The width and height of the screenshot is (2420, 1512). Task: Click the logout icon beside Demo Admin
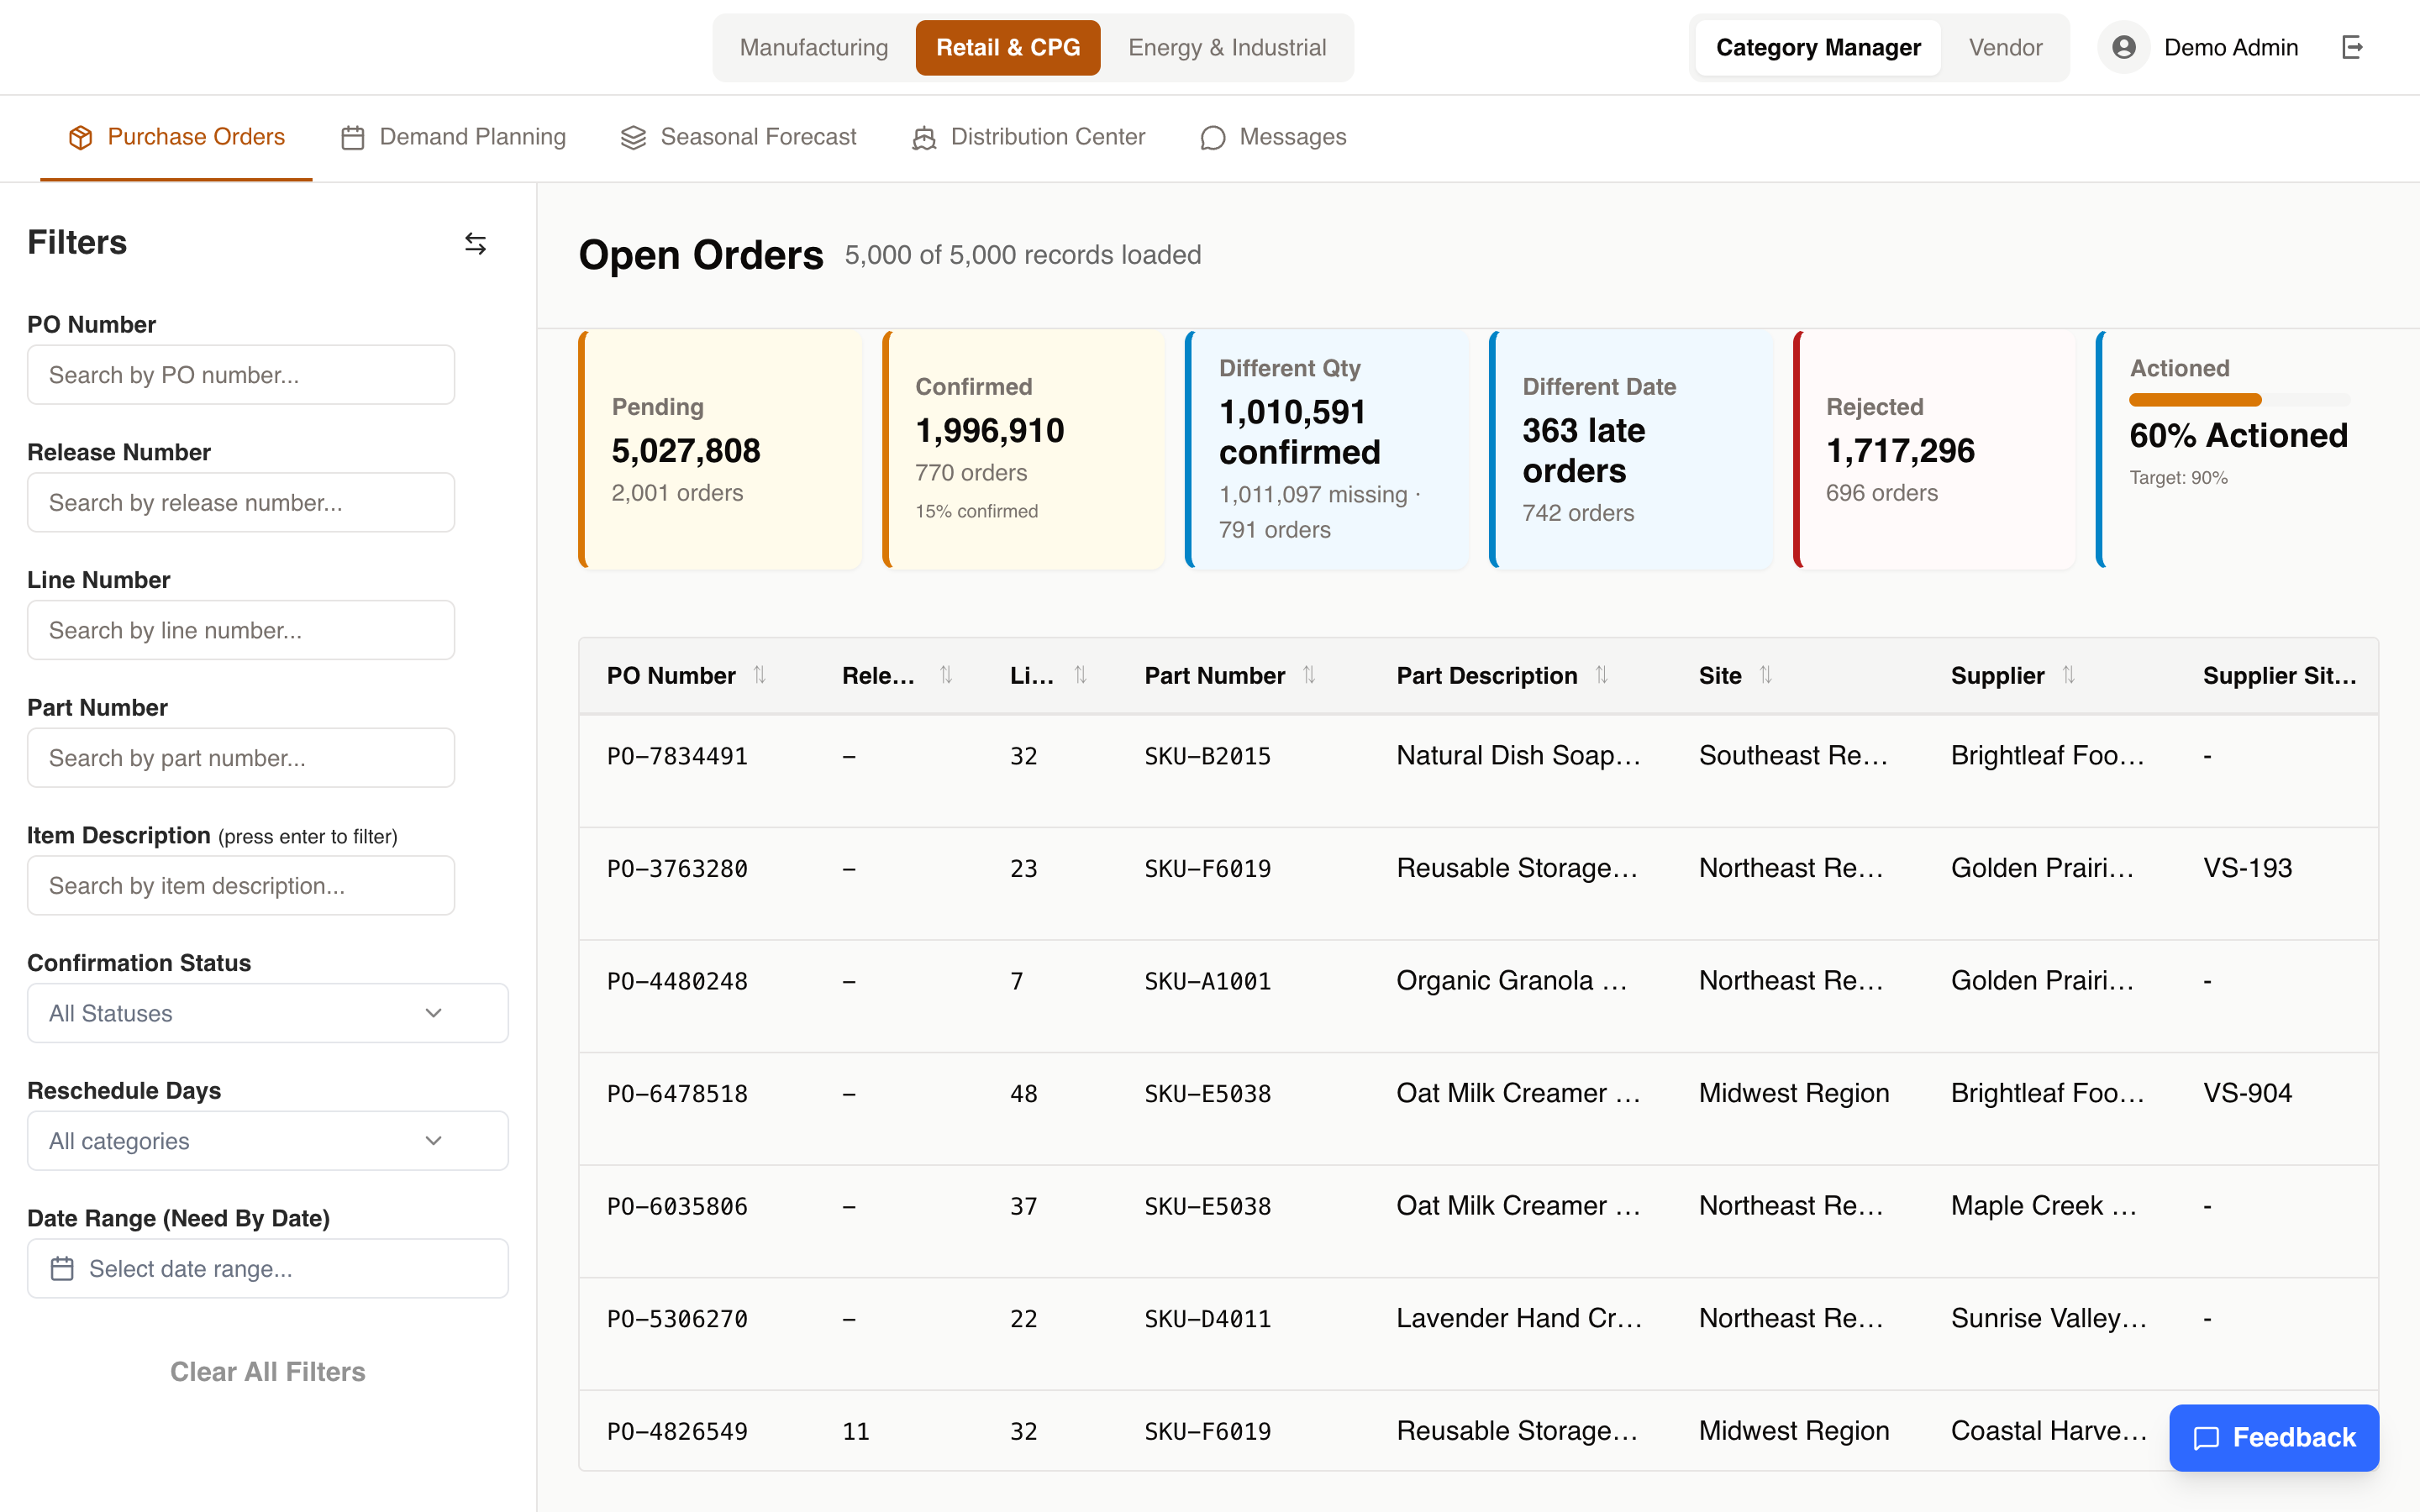(x=2352, y=47)
